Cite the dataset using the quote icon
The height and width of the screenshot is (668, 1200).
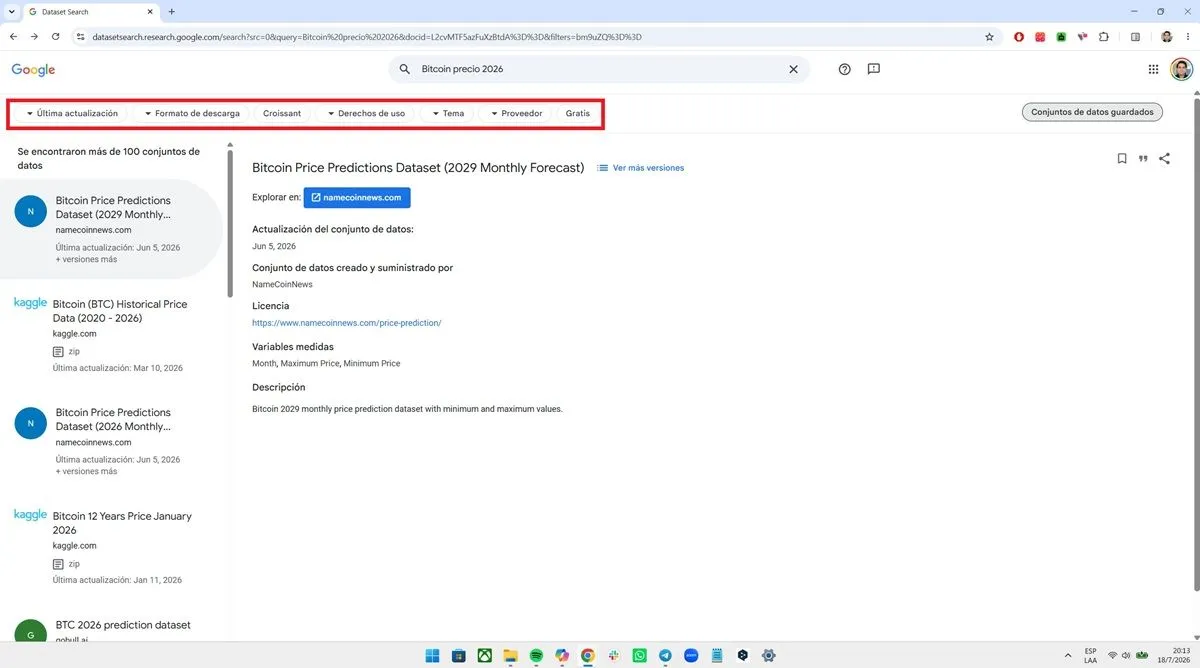pos(1143,158)
